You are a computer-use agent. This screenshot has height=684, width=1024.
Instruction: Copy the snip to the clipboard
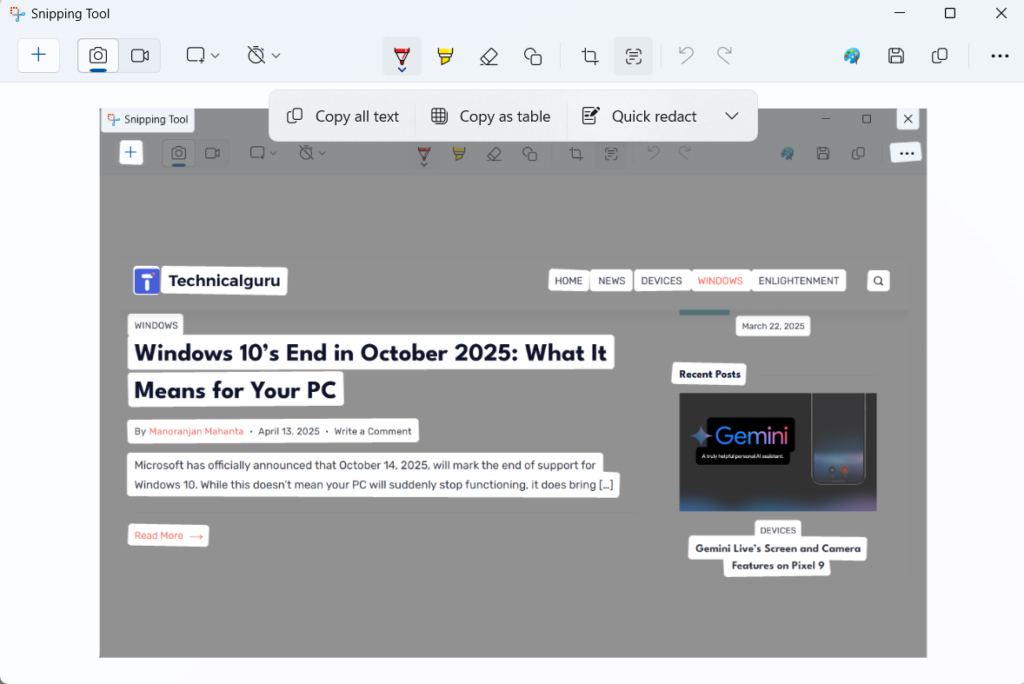tap(940, 56)
